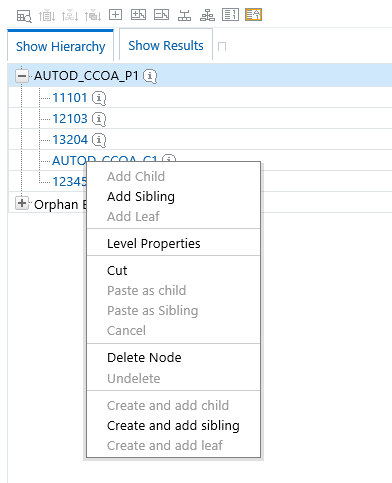Click the single-level hierarchy toolbar icon
Viewport: 392px width, 483px height.
pyautogui.click(x=184, y=15)
